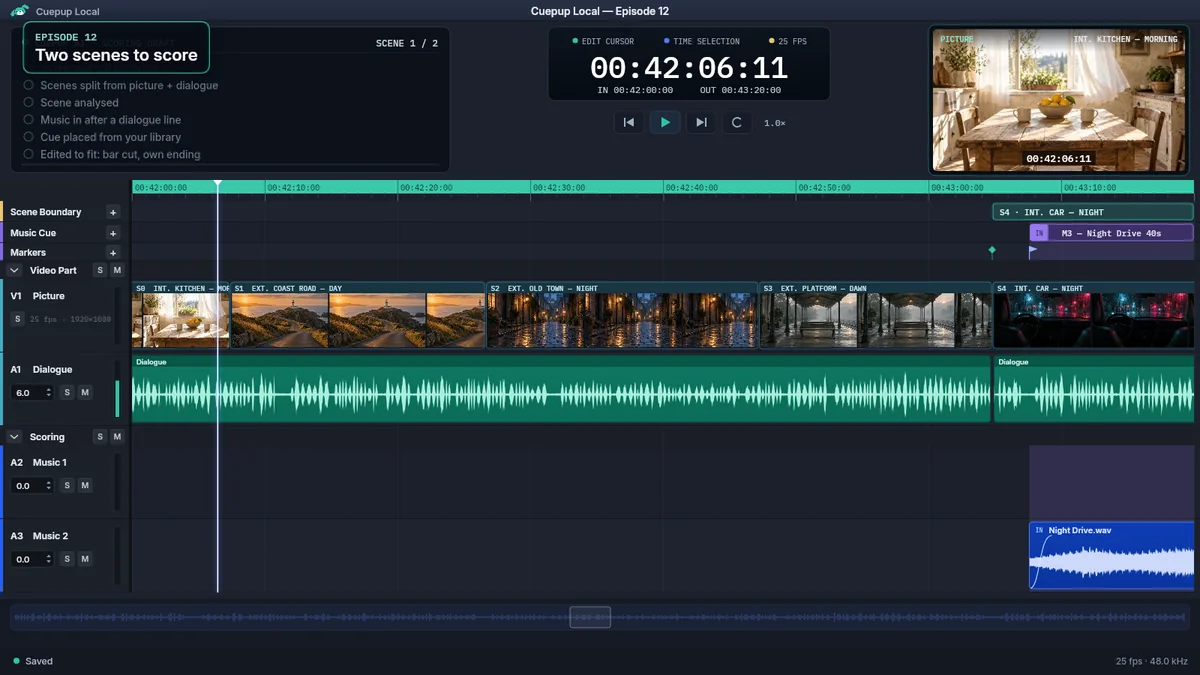Screen dimensions: 1200x675
Task: Click the EDIT CURSOR legend label
Action: click(603, 41)
